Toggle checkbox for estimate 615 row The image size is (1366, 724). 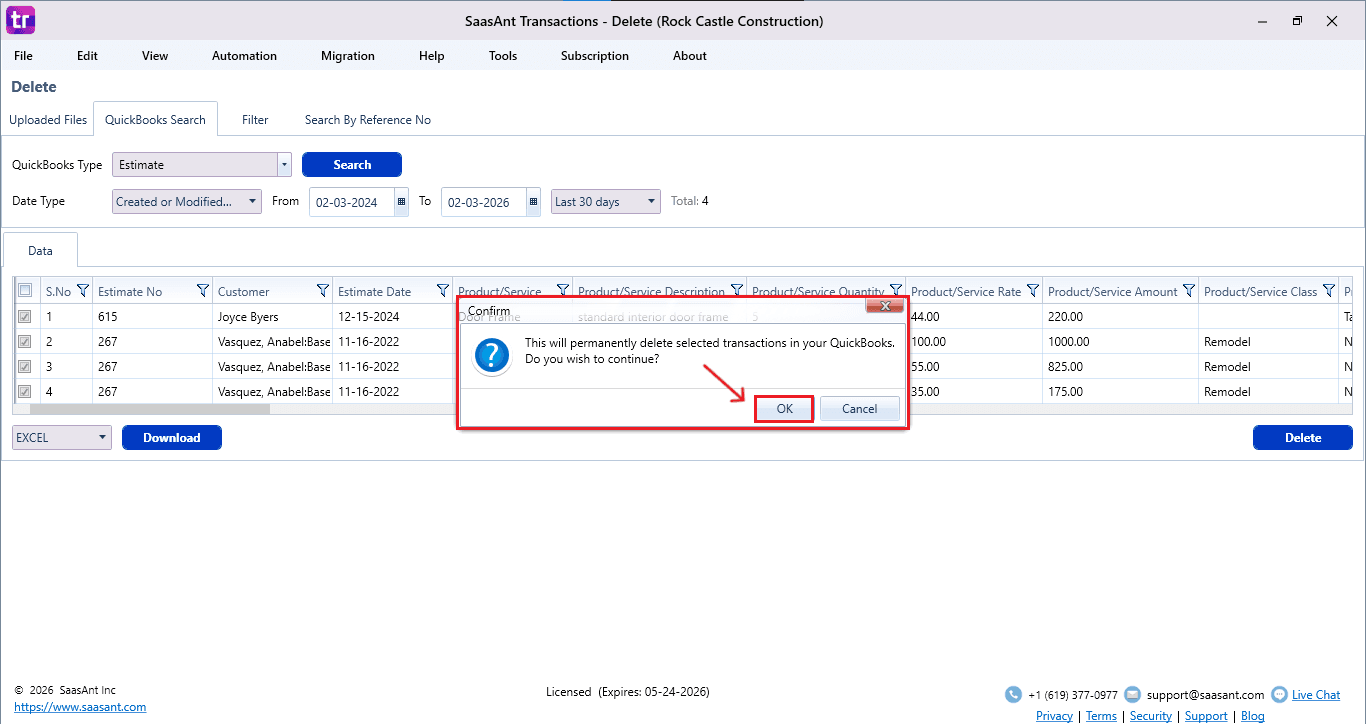(x=25, y=317)
